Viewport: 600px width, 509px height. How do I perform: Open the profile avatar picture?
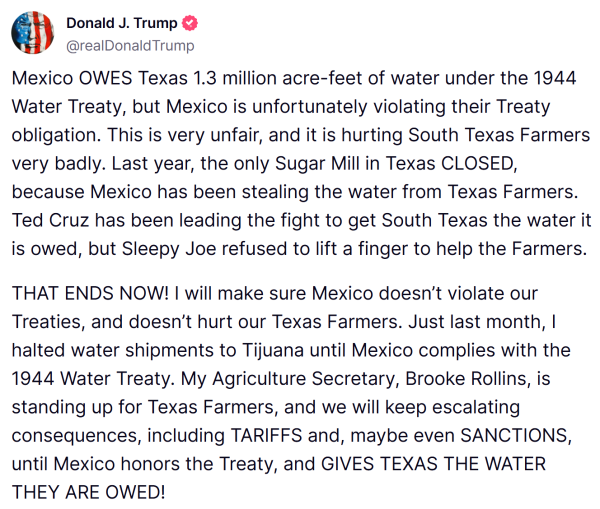(x=33, y=33)
